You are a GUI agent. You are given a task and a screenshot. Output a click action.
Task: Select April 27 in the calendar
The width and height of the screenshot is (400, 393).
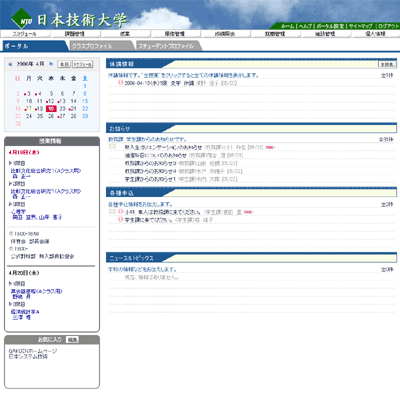pos(61,116)
